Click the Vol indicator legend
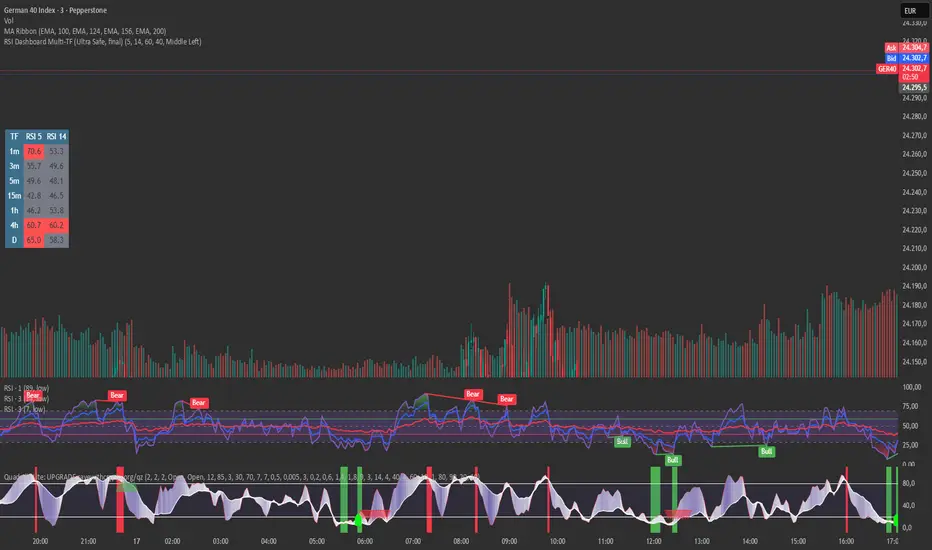 (8, 21)
